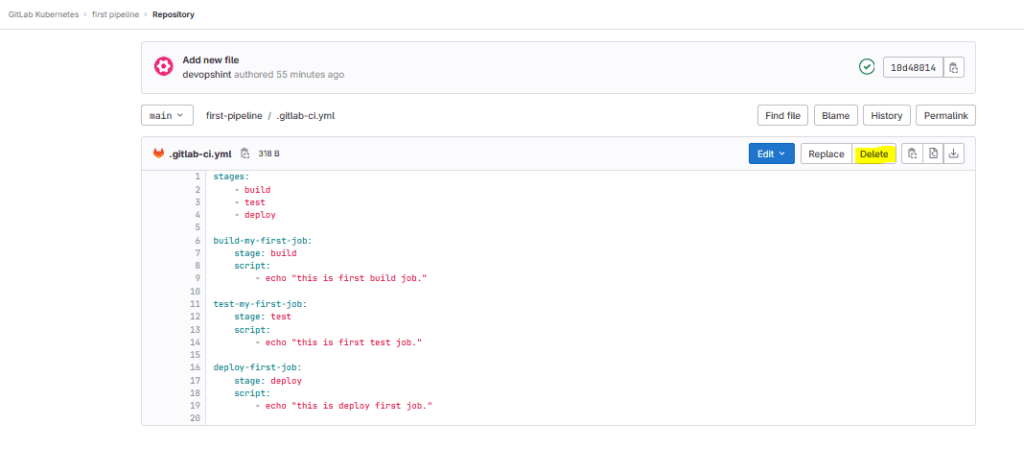Copy file contents icon in file header
Screen dimensions: 1024x471
tap(912, 154)
